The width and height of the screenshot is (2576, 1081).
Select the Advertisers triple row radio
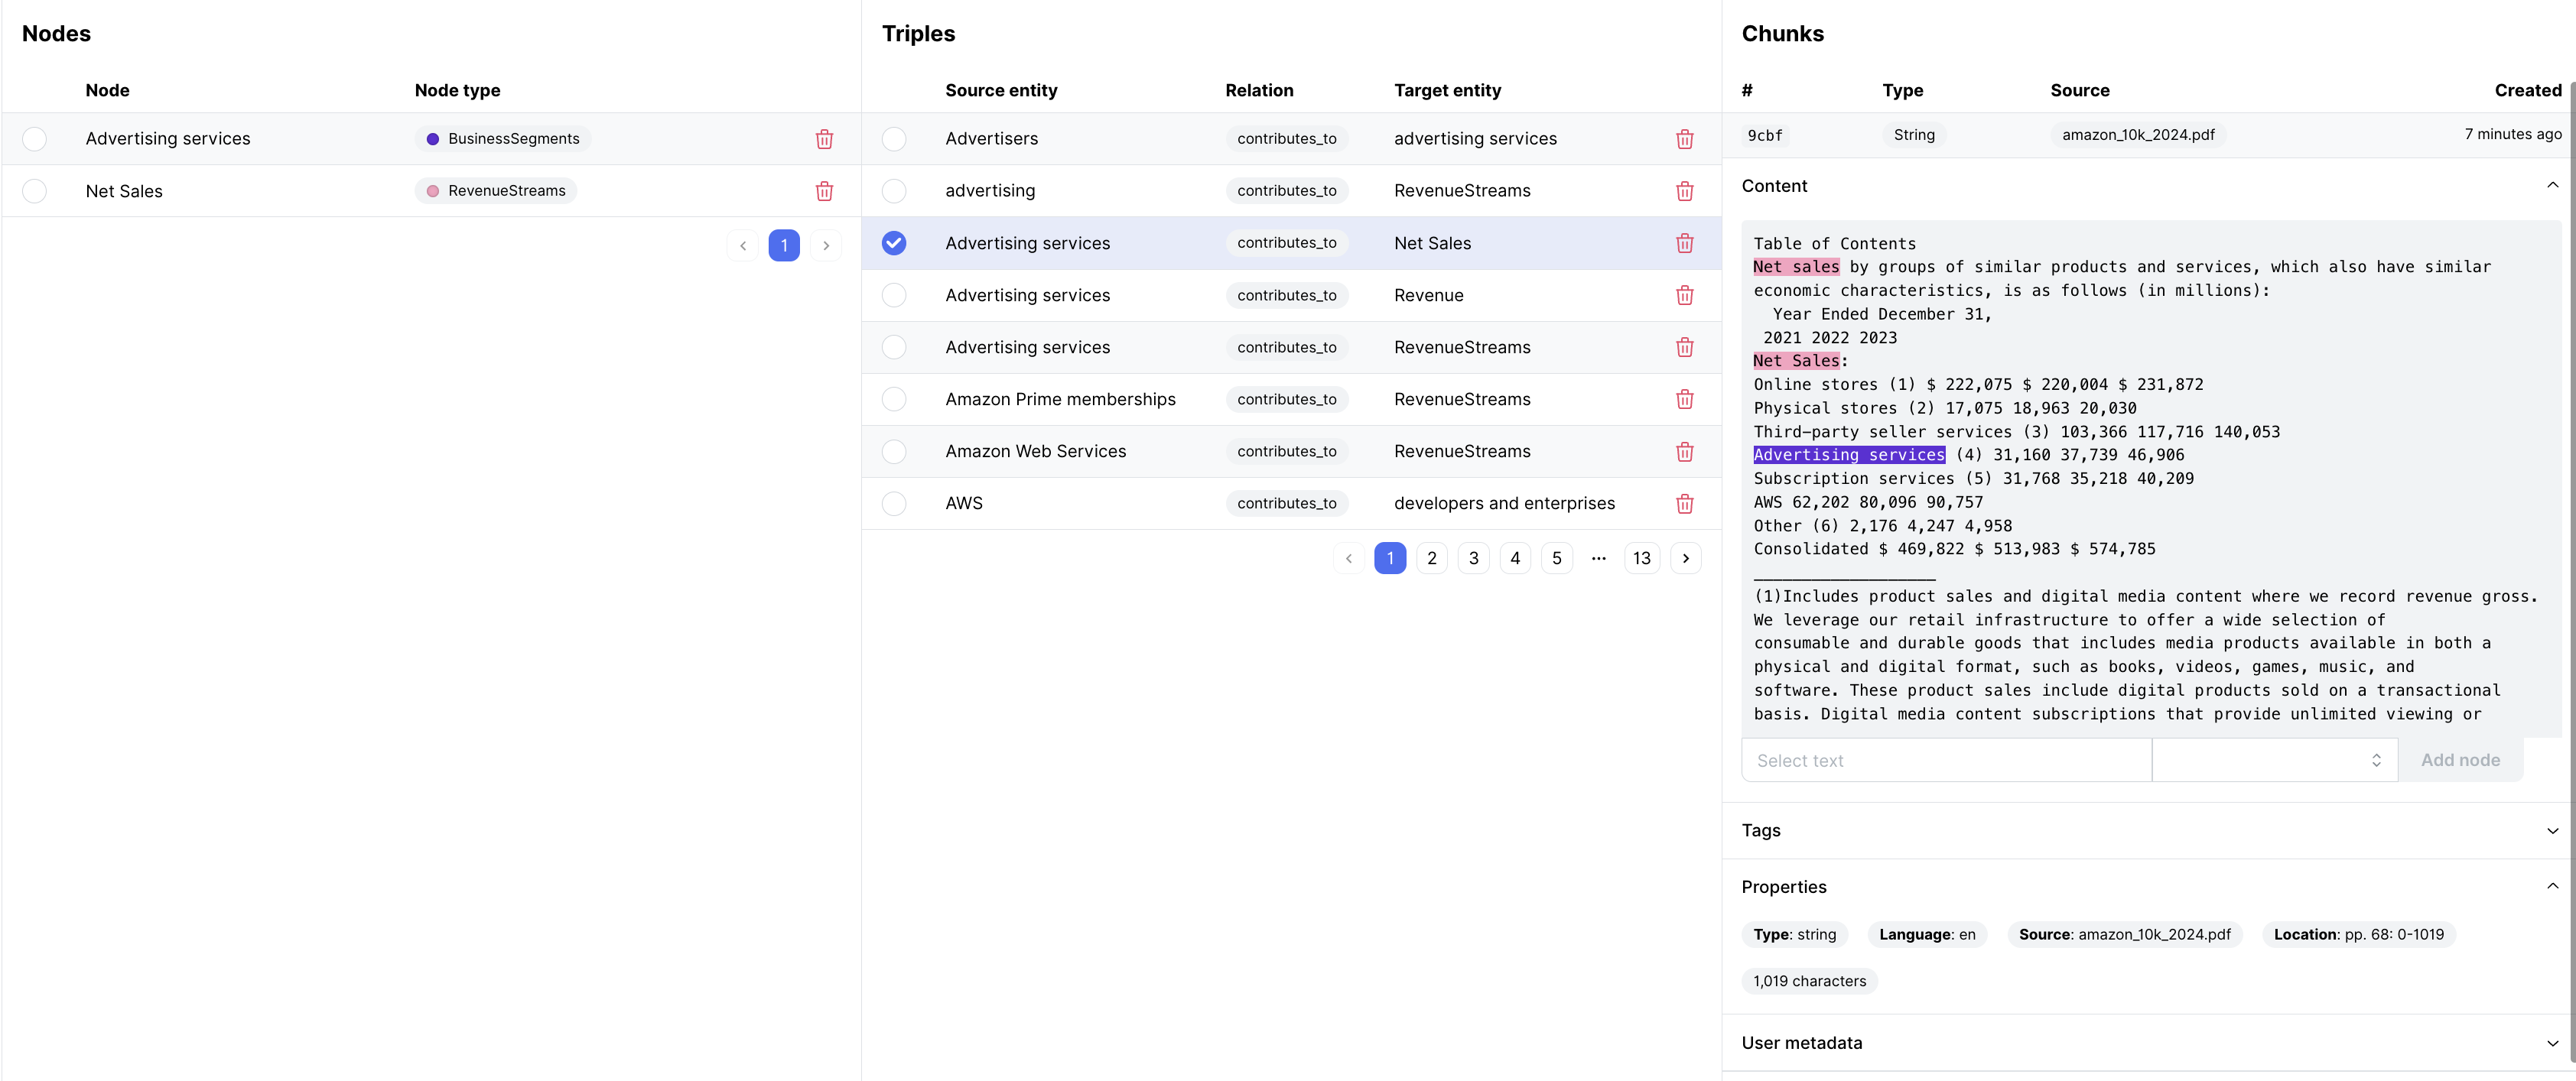[894, 139]
